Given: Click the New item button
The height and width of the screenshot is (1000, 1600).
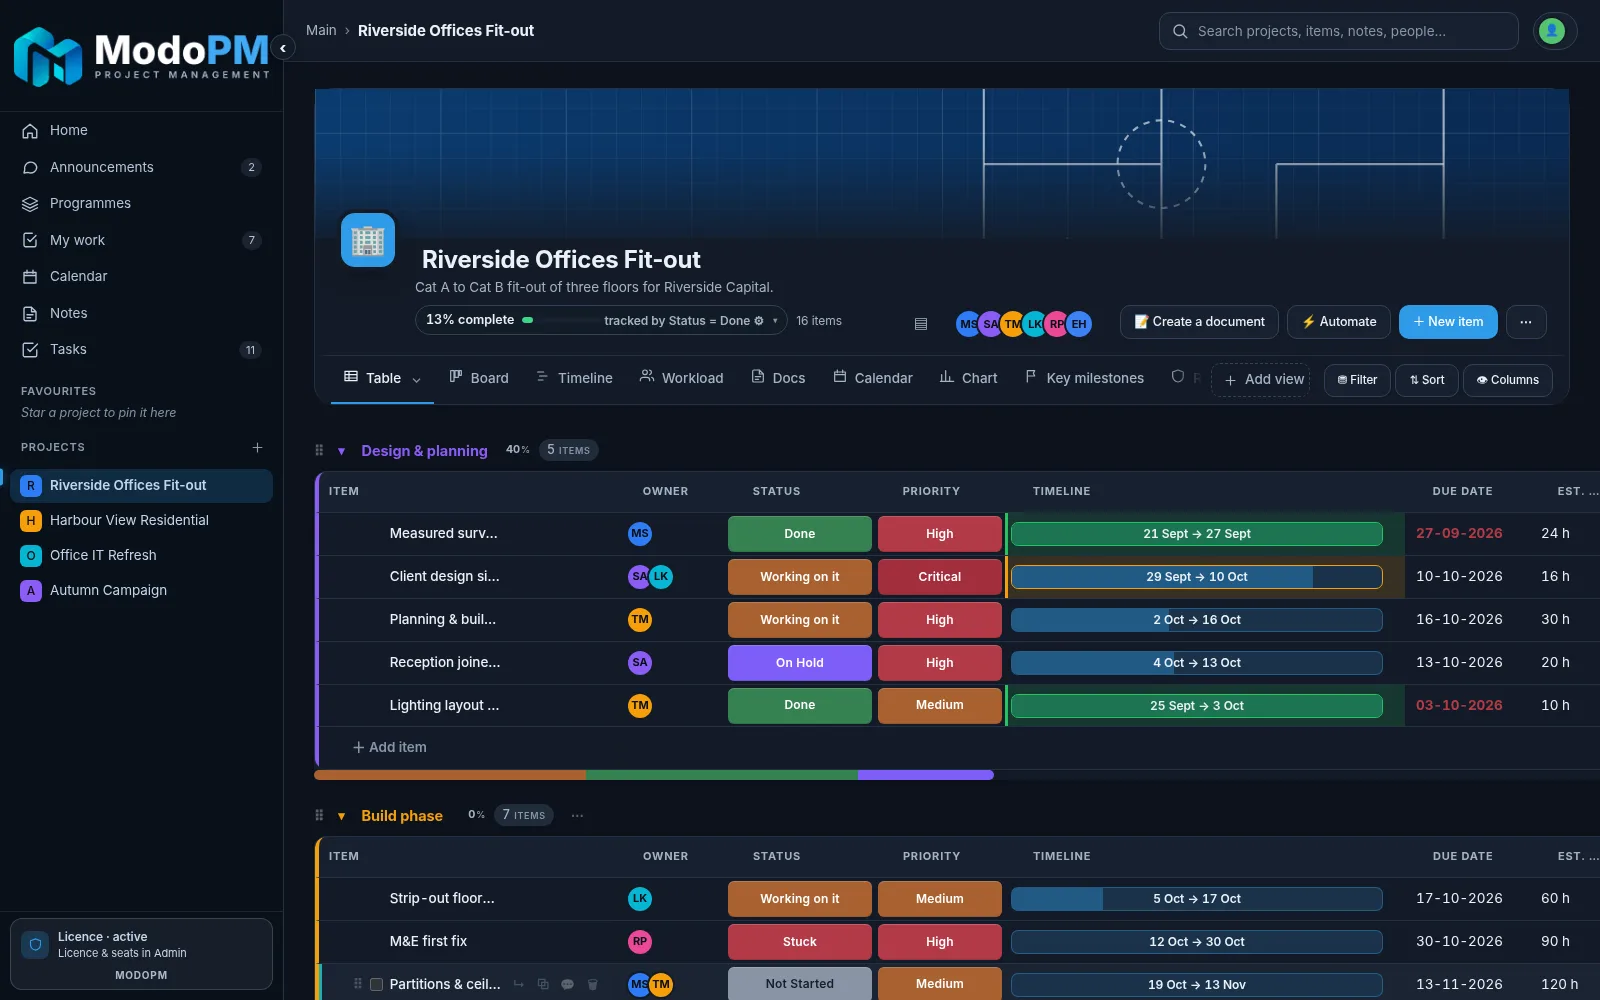Looking at the screenshot, I should [x=1448, y=322].
